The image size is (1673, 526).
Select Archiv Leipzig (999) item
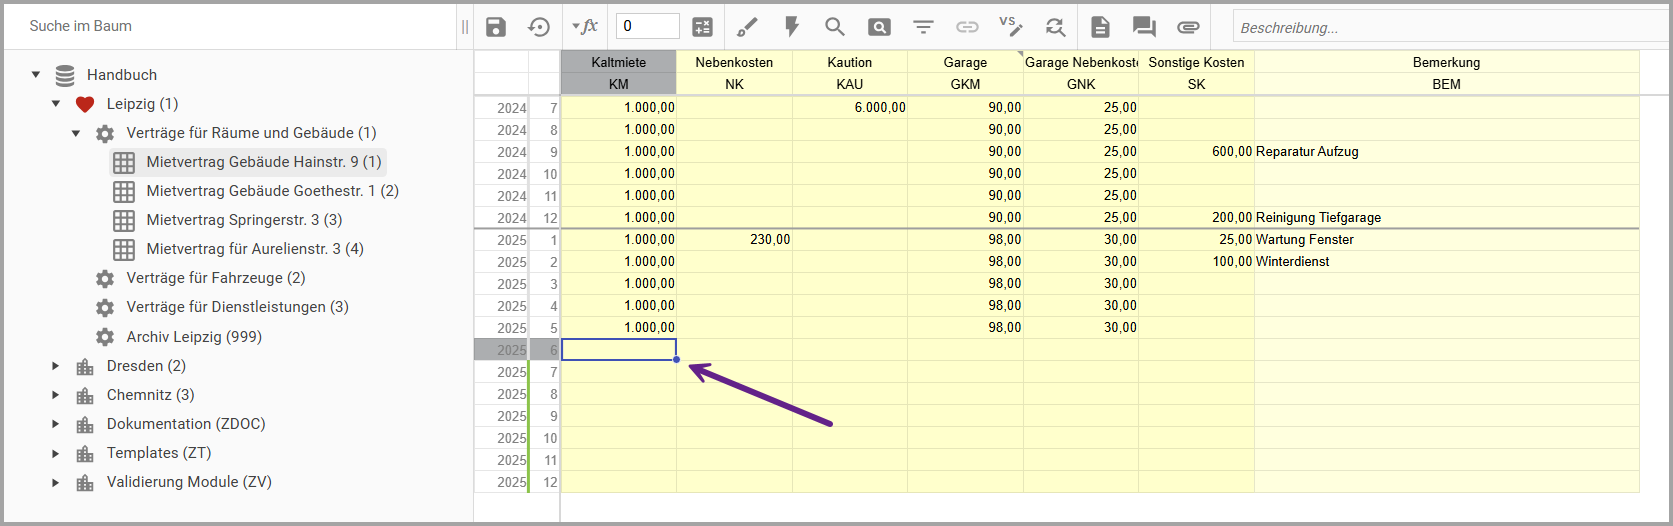coord(194,337)
